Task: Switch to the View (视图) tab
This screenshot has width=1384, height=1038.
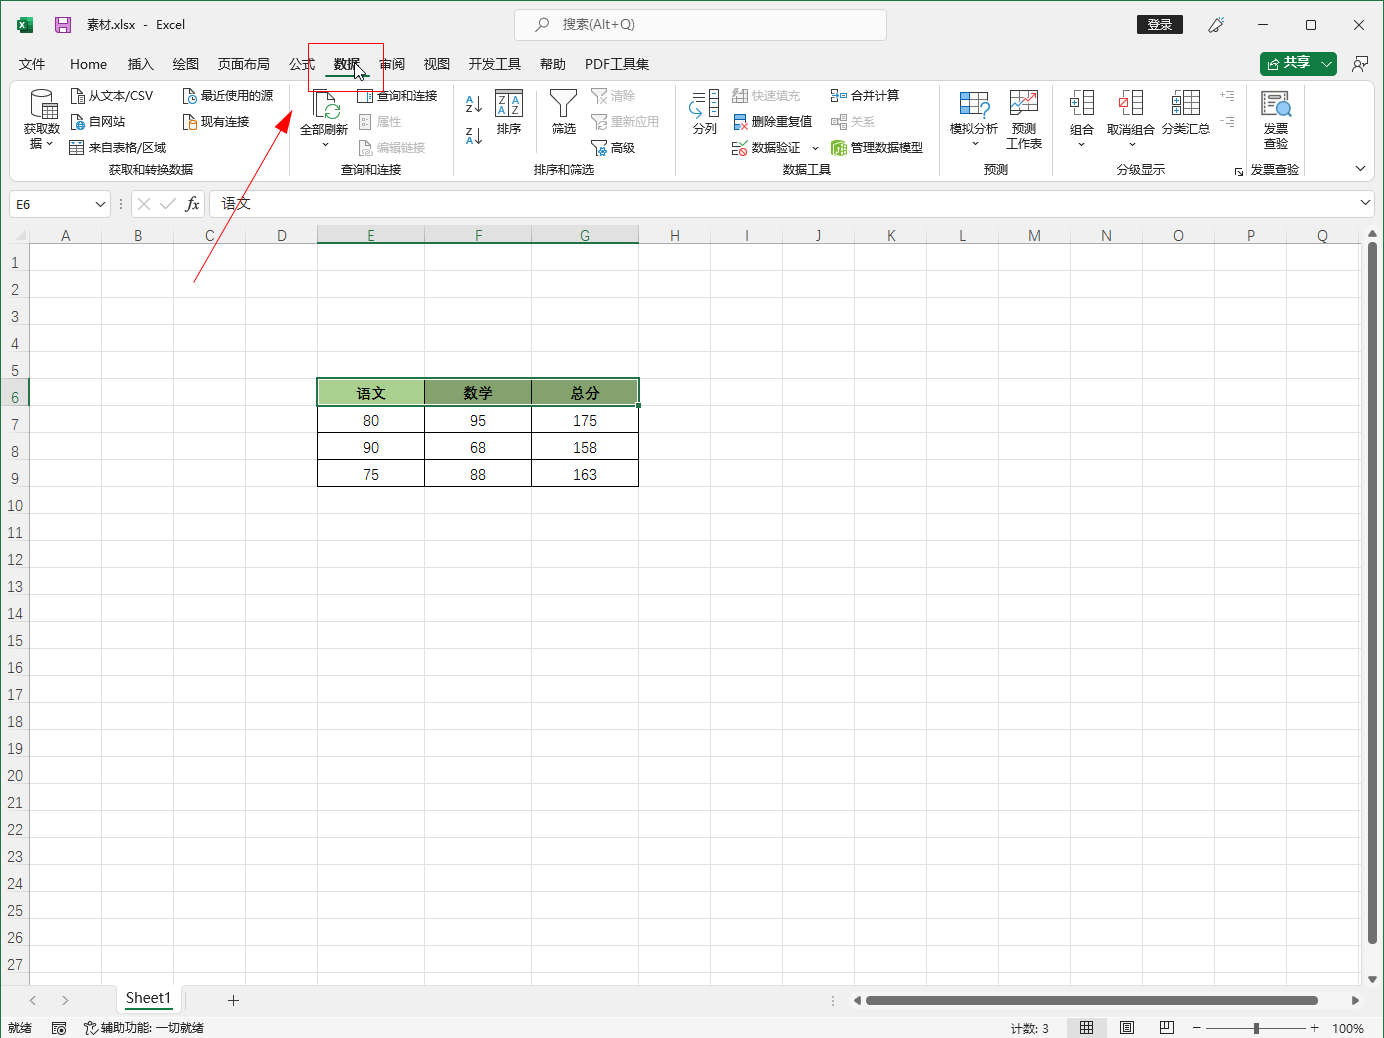Action: click(436, 64)
